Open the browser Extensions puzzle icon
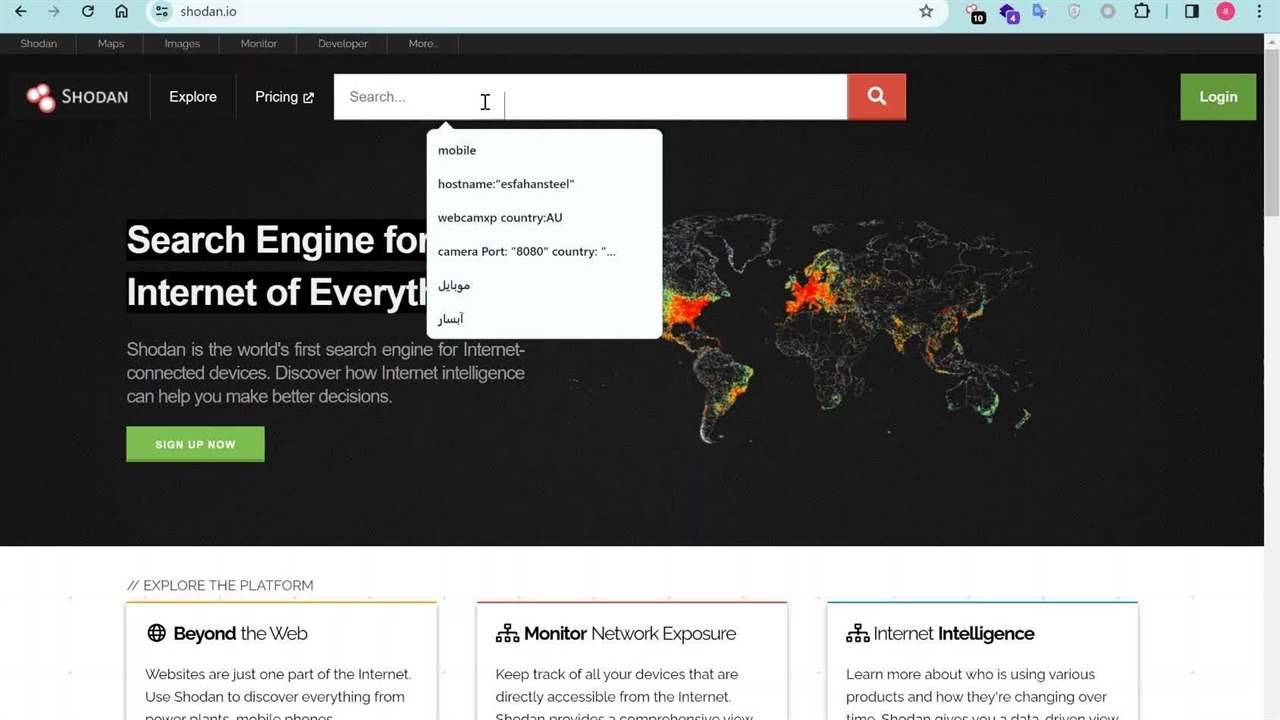 (x=1142, y=12)
